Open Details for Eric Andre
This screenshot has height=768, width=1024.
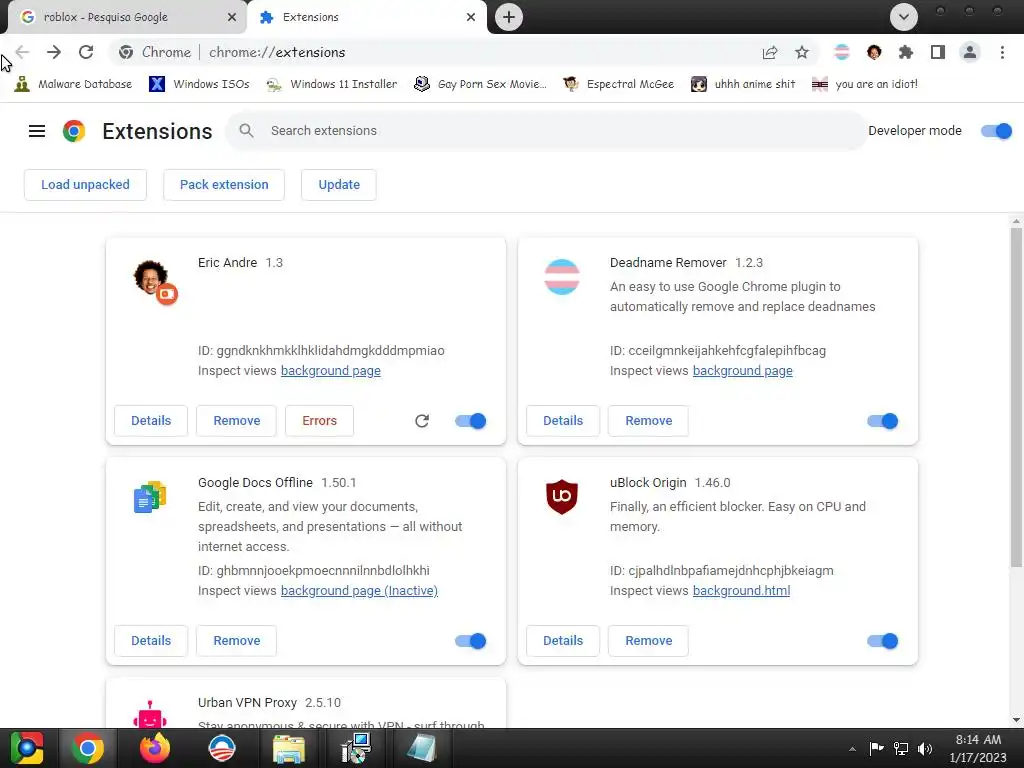151,421
